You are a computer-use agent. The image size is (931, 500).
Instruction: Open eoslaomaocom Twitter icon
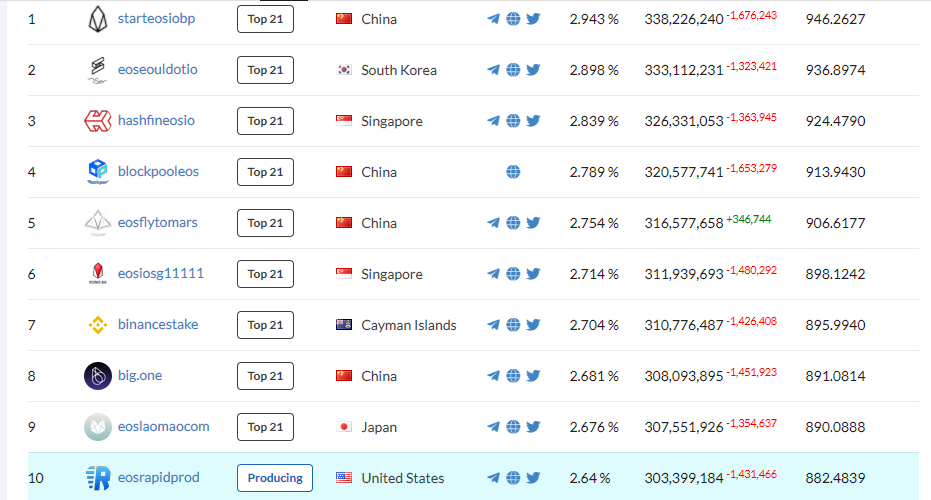(x=533, y=428)
